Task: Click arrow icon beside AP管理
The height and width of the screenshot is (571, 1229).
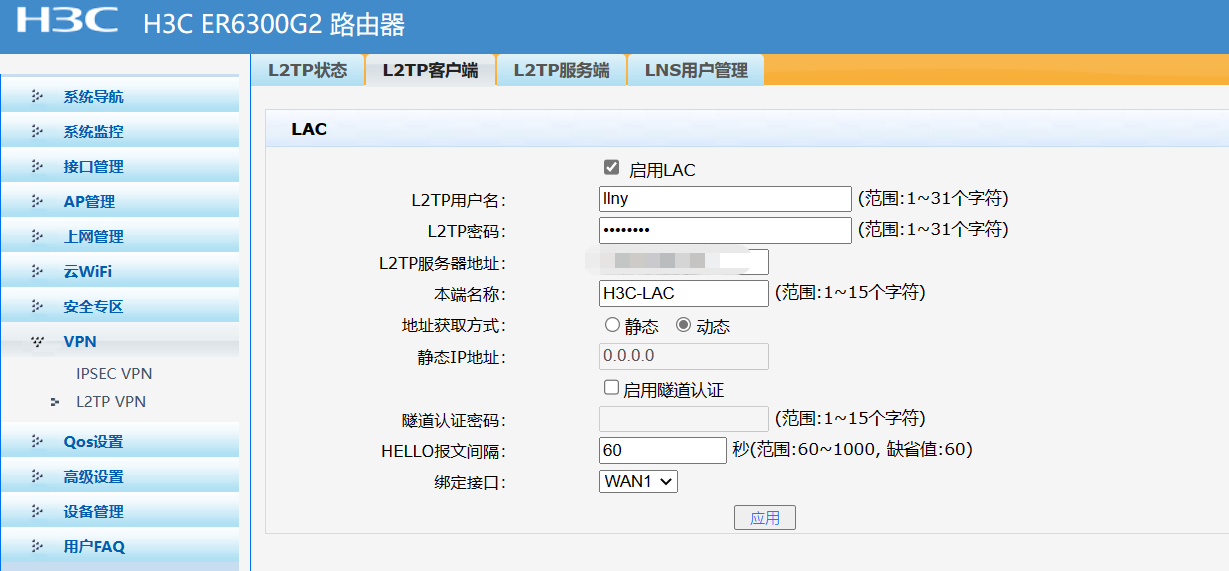Action: pyautogui.click(x=38, y=202)
